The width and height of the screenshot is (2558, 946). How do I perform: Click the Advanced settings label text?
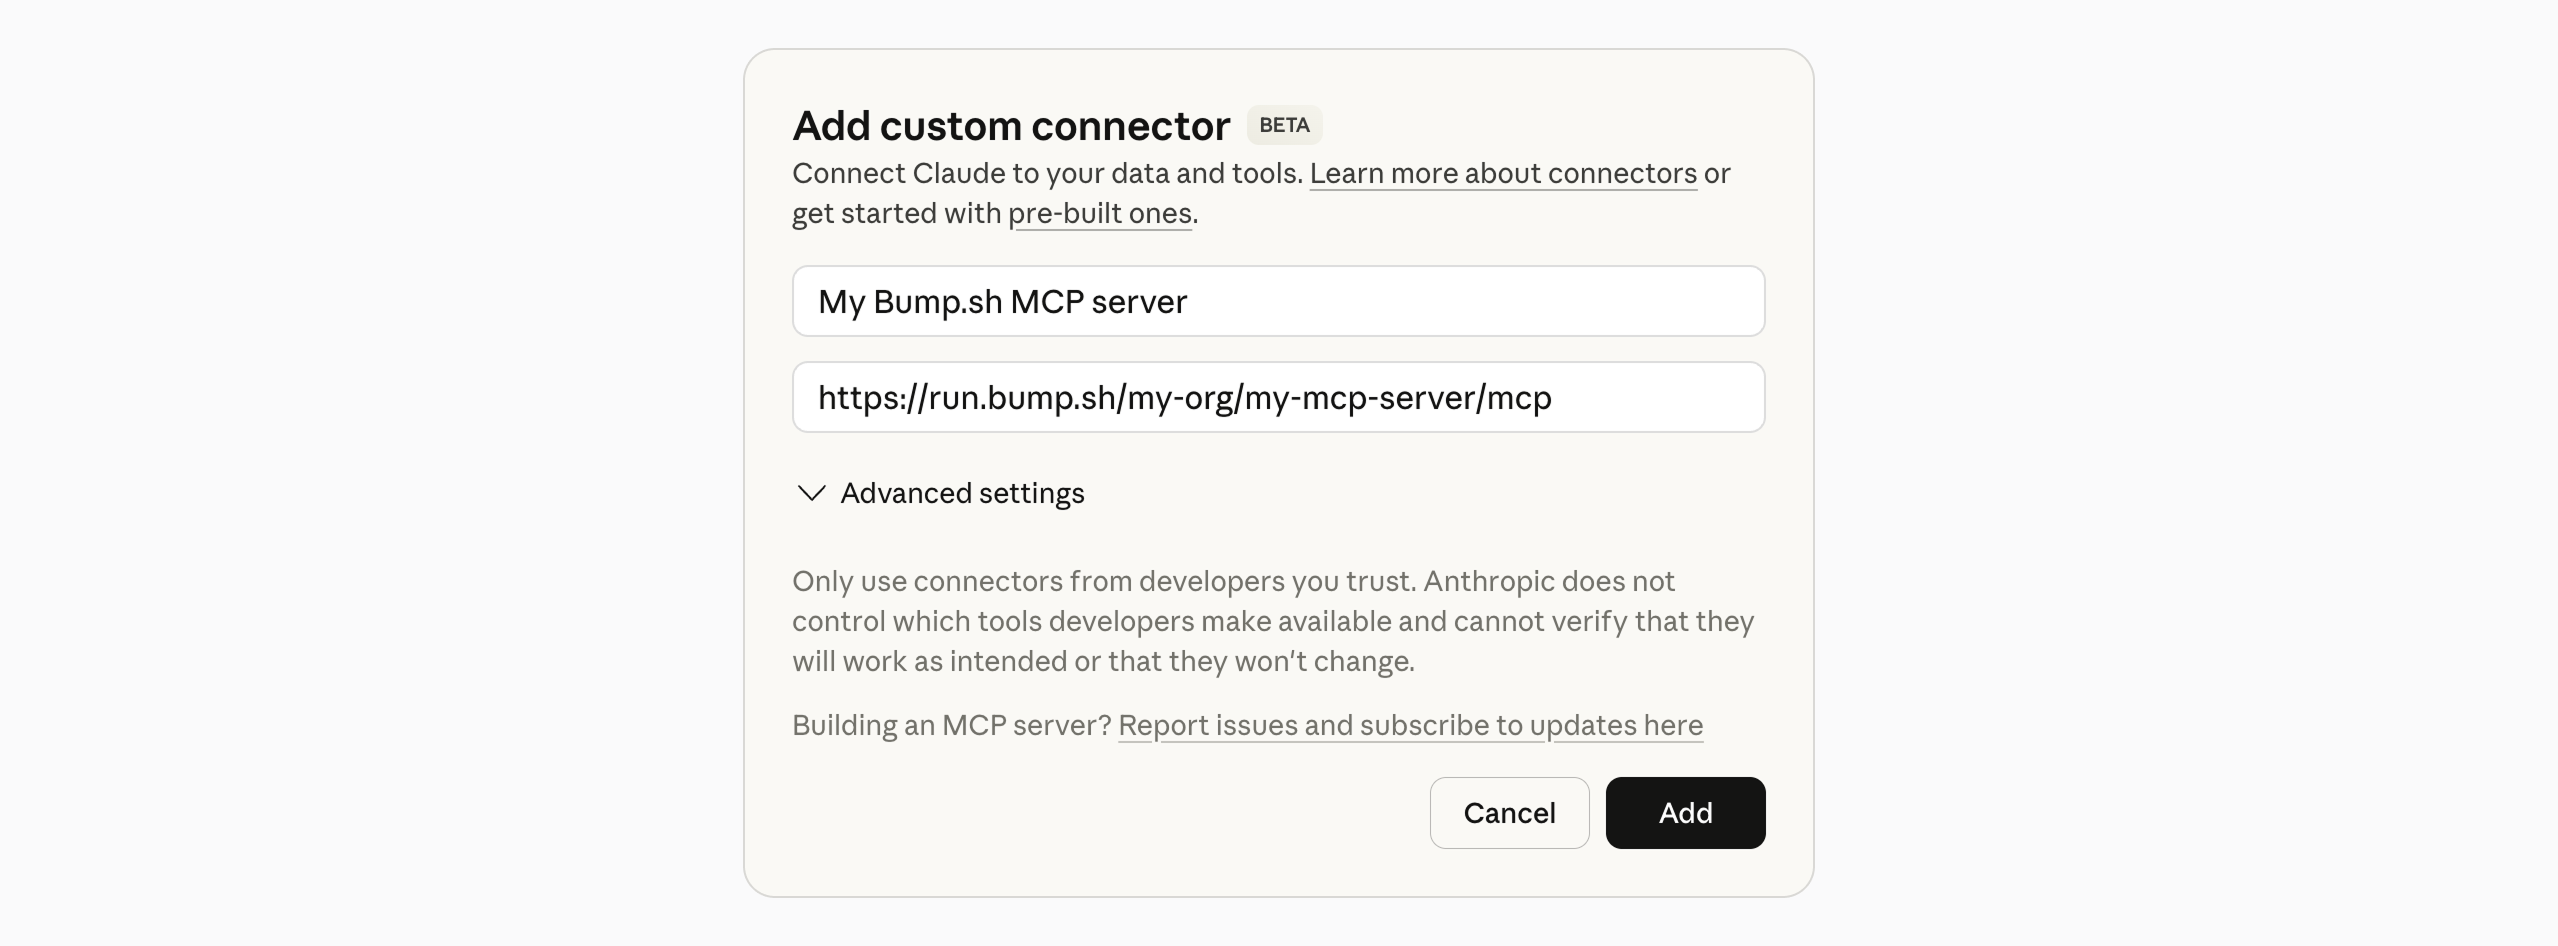coord(963,493)
